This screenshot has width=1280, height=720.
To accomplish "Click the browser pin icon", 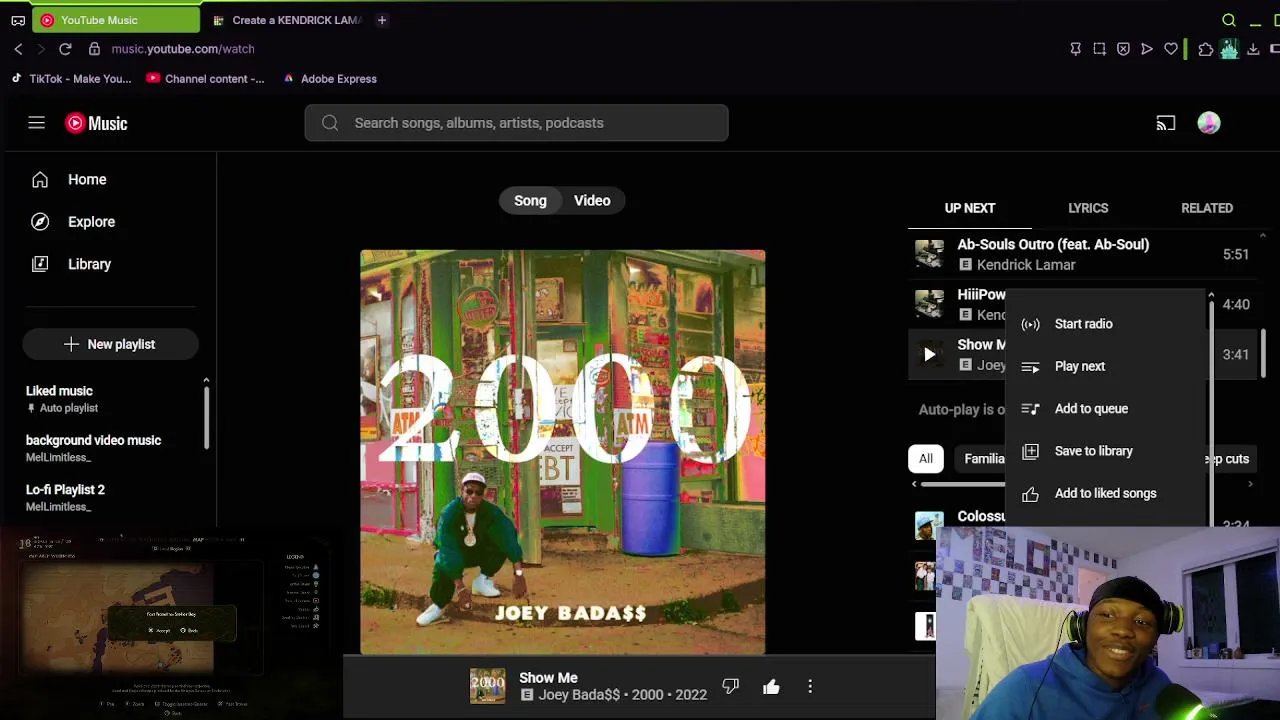I will [1075, 49].
